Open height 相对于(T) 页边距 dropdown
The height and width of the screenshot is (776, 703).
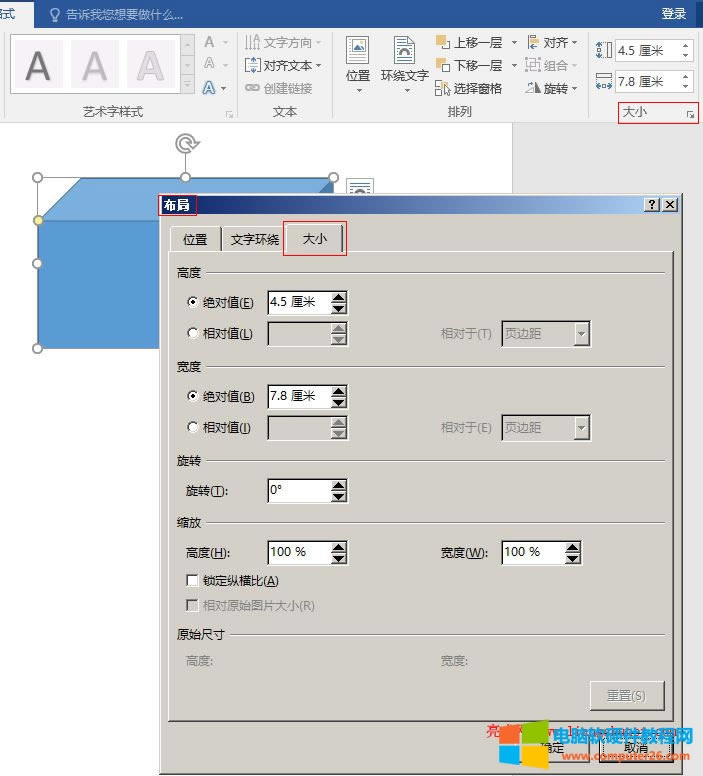pyautogui.click(x=546, y=334)
